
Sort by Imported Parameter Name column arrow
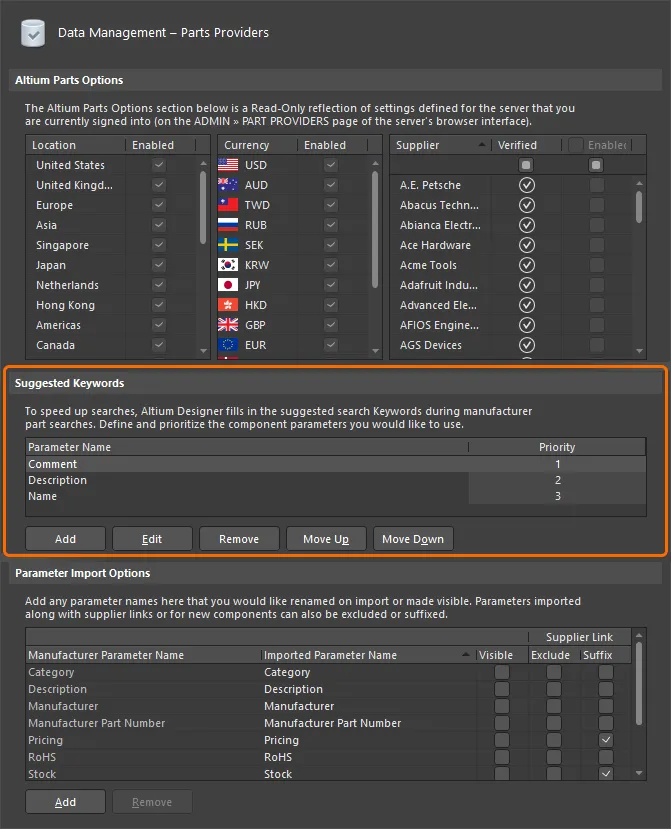pyautogui.click(x=467, y=655)
